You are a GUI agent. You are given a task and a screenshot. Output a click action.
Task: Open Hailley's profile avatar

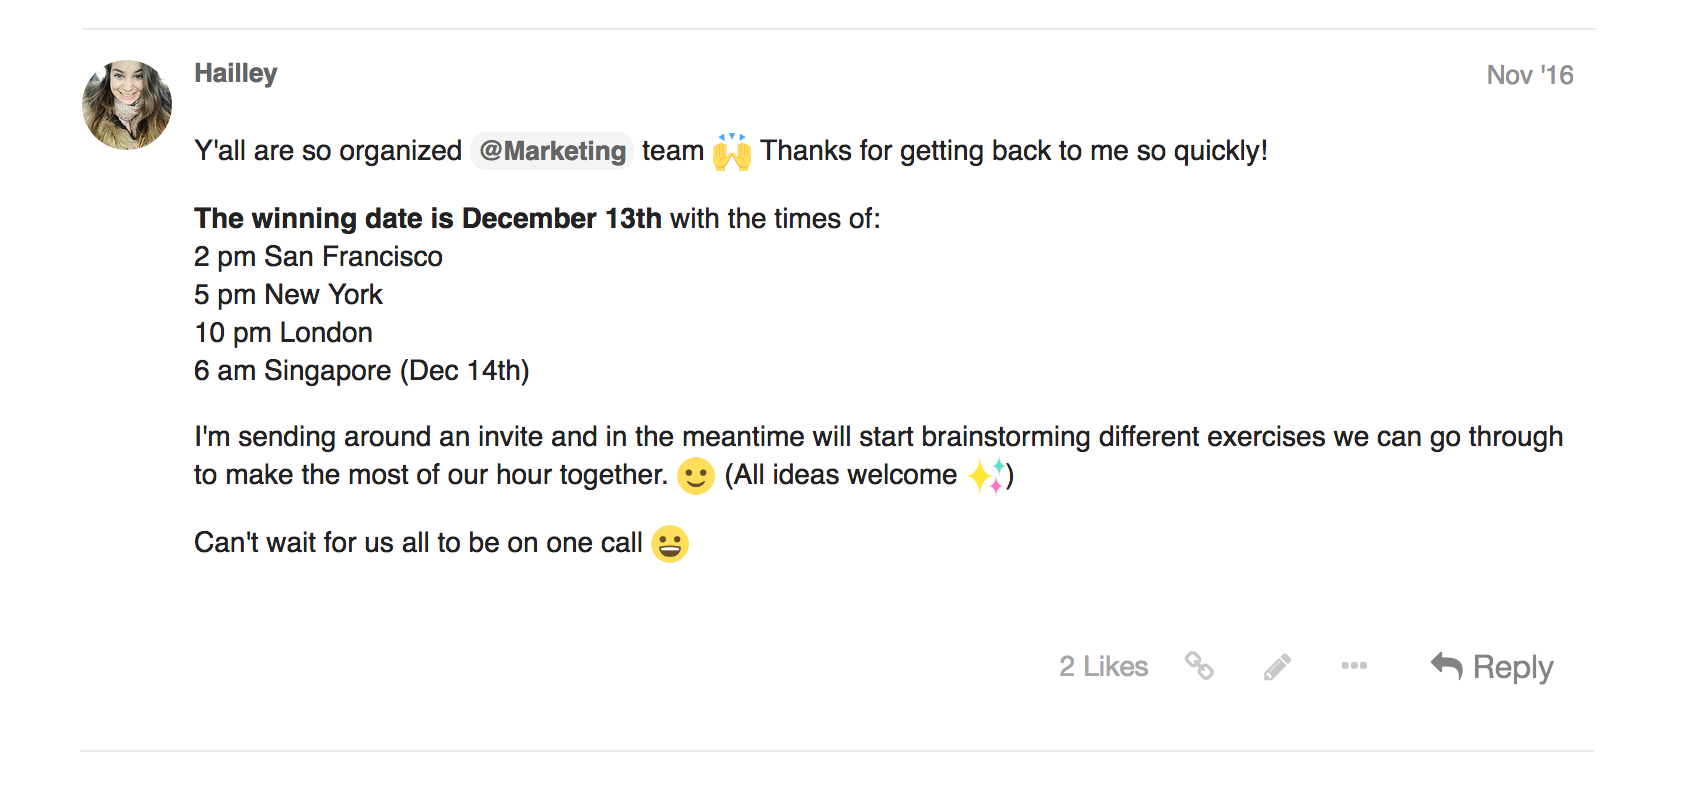click(x=127, y=105)
